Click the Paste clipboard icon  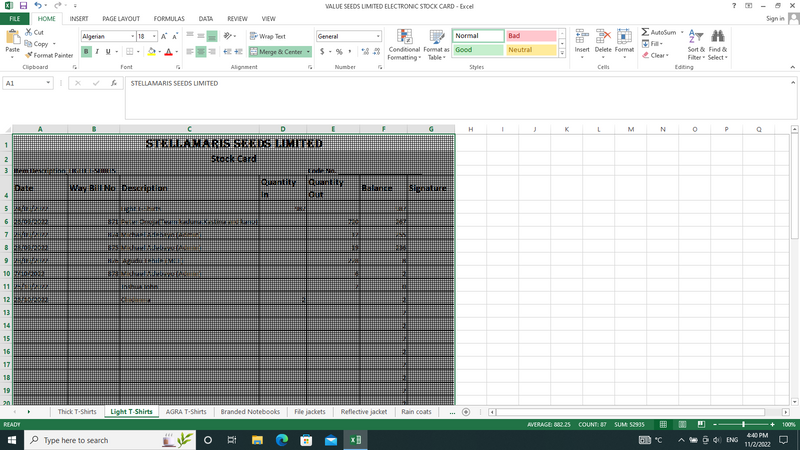click(12, 37)
